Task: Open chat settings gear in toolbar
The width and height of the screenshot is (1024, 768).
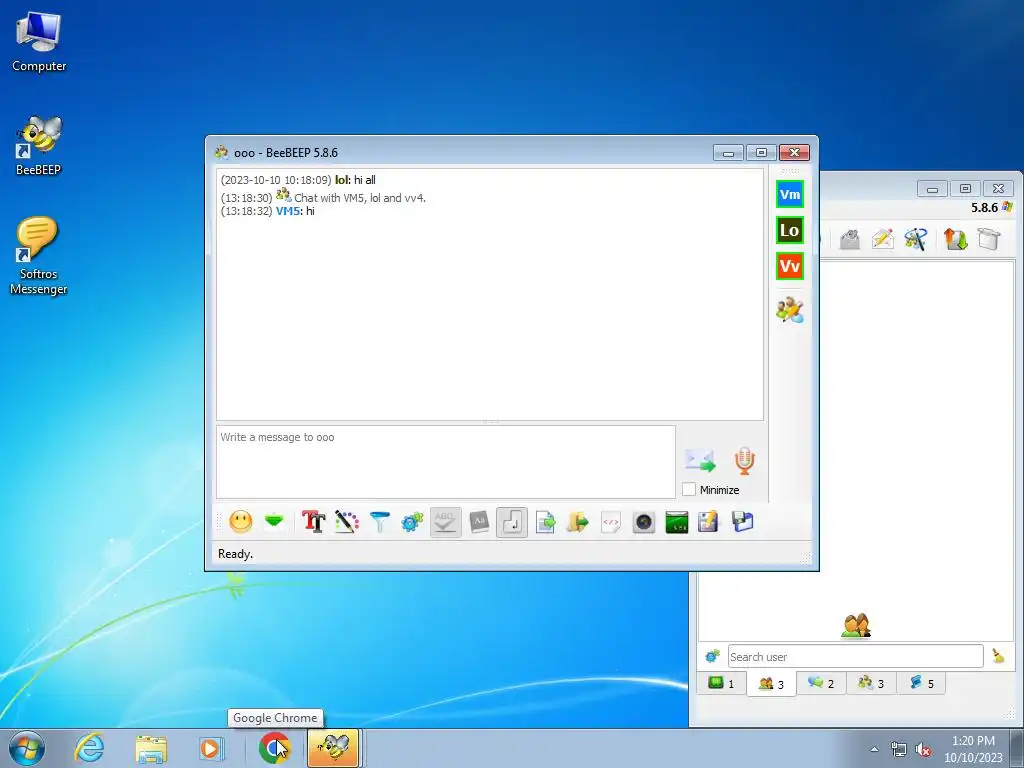Action: [412, 522]
